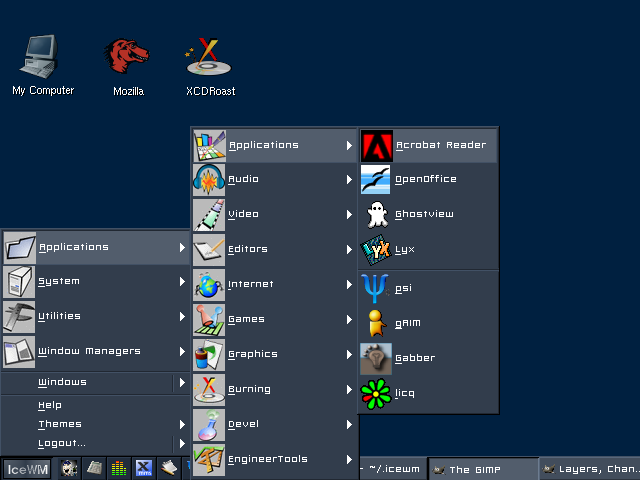Click the licq green flower icon
The image size is (640, 480).
[376, 393]
